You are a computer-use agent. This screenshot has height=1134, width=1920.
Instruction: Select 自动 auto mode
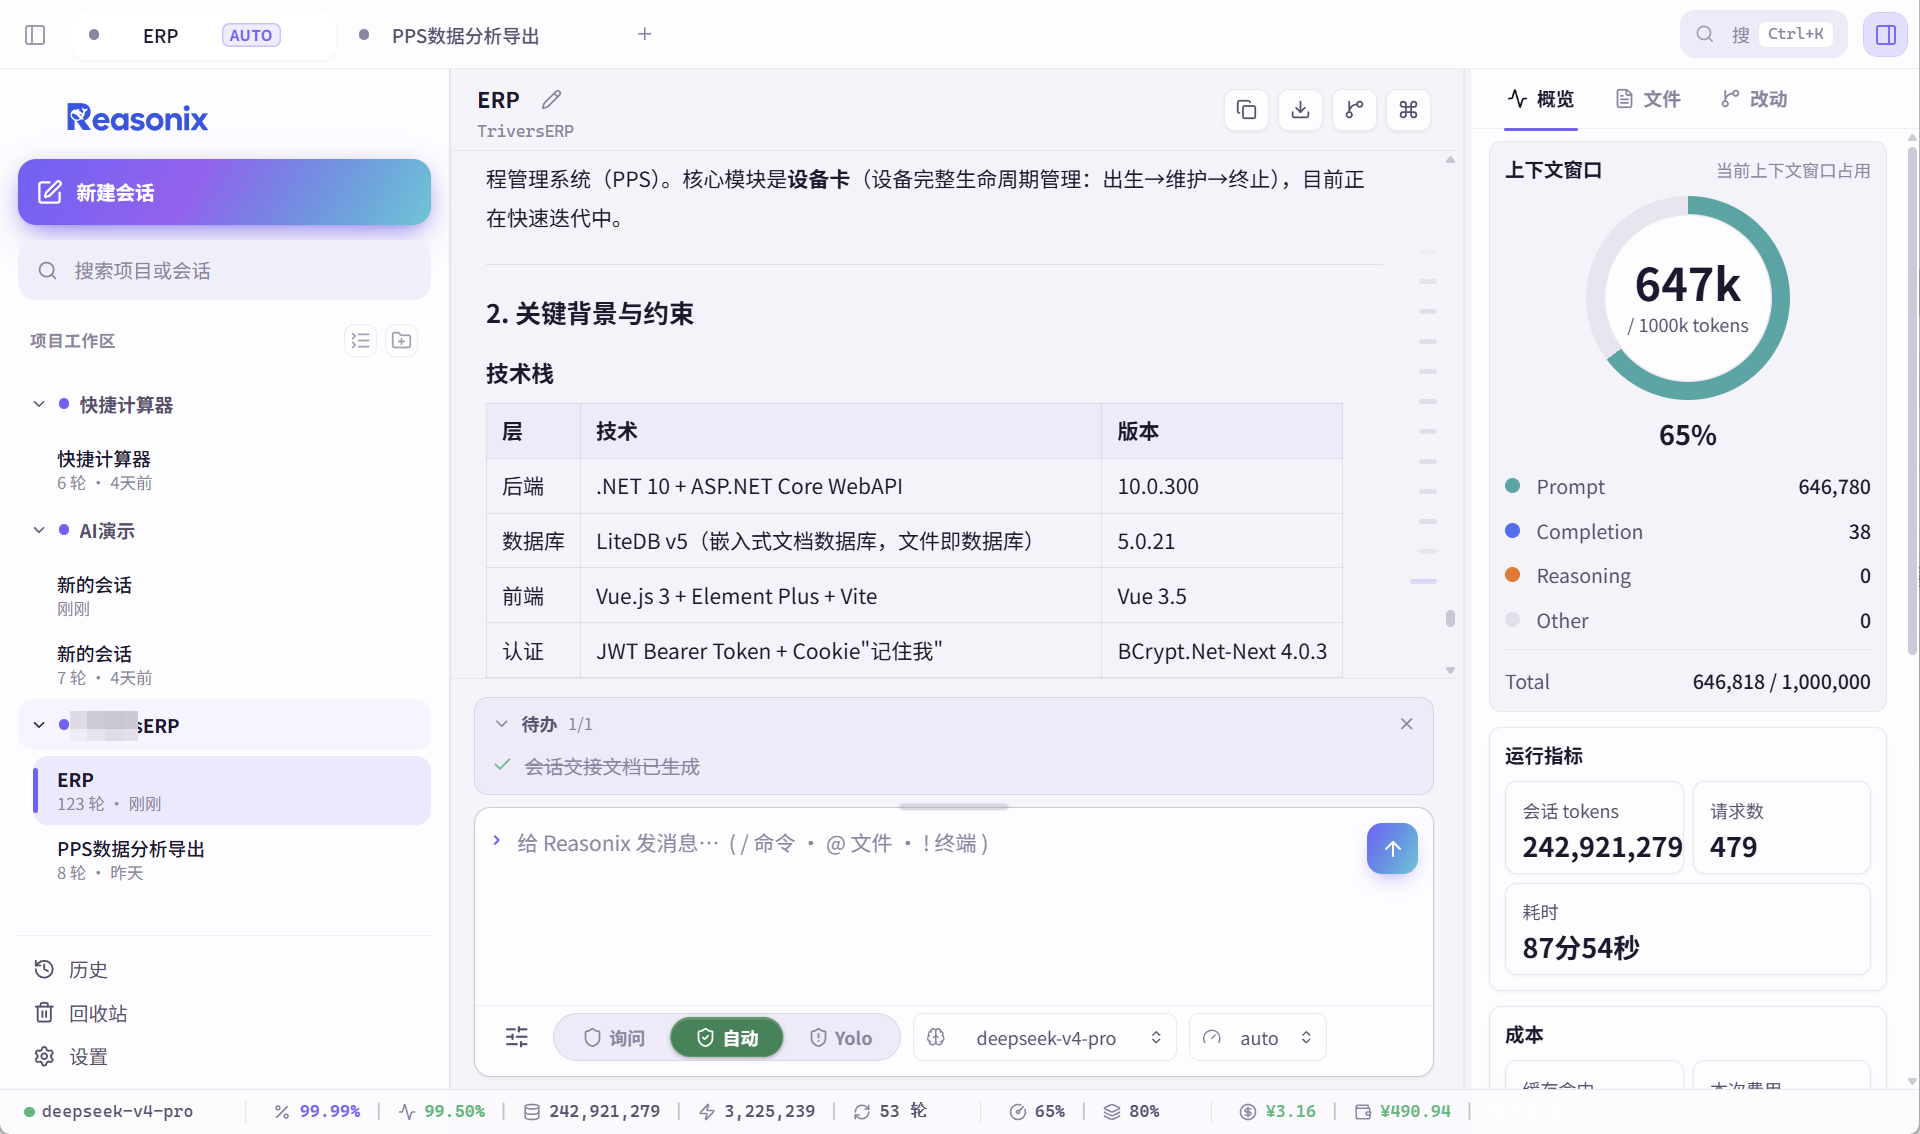tap(727, 1038)
